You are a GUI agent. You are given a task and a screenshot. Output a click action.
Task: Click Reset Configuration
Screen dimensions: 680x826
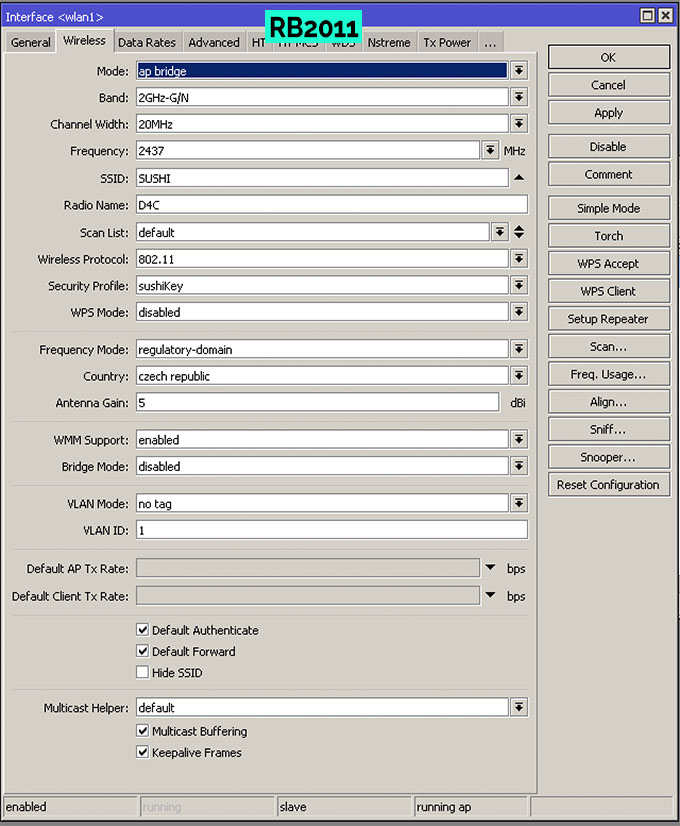(x=608, y=484)
